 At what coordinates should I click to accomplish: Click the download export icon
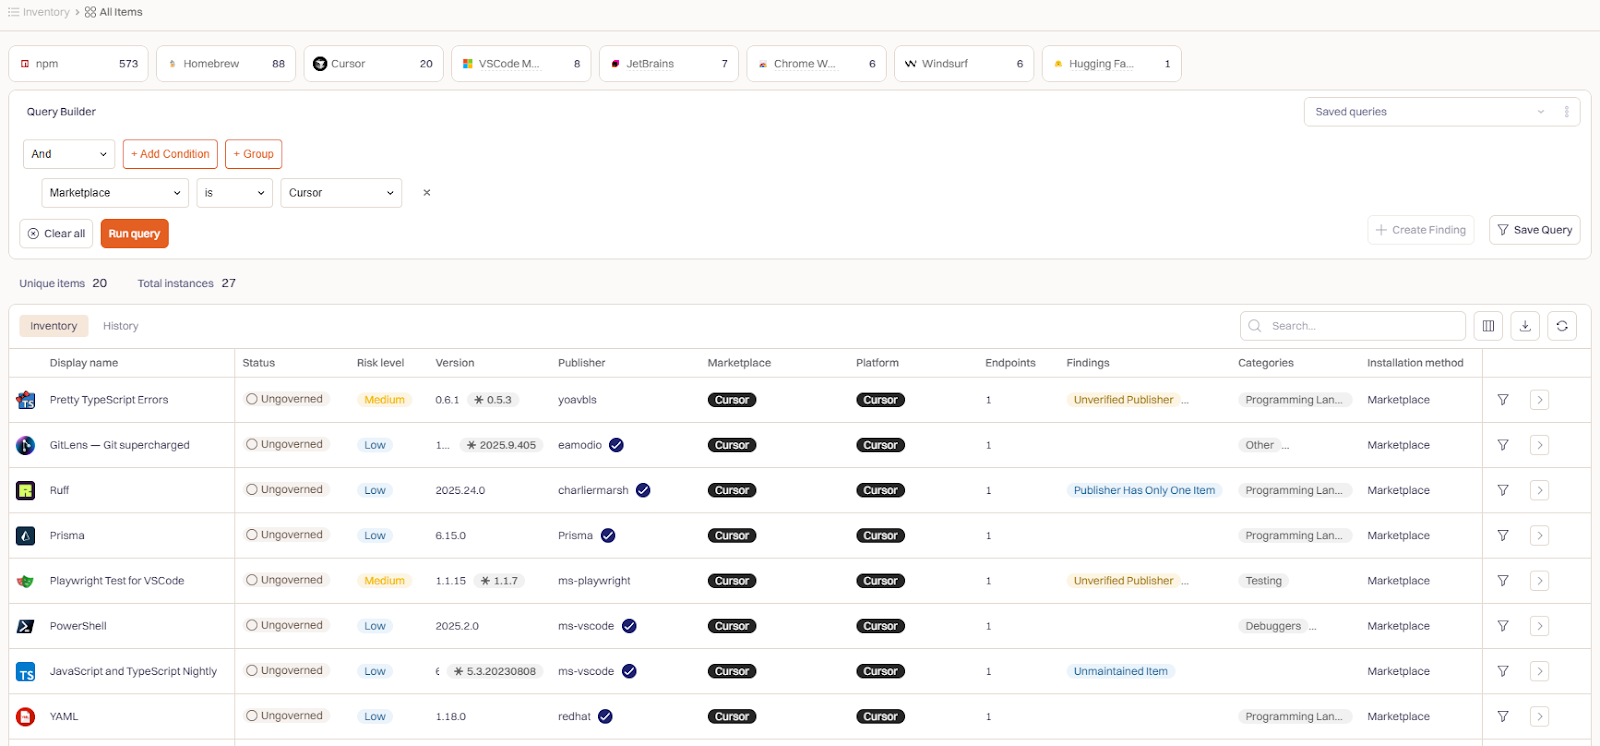click(x=1525, y=326)
